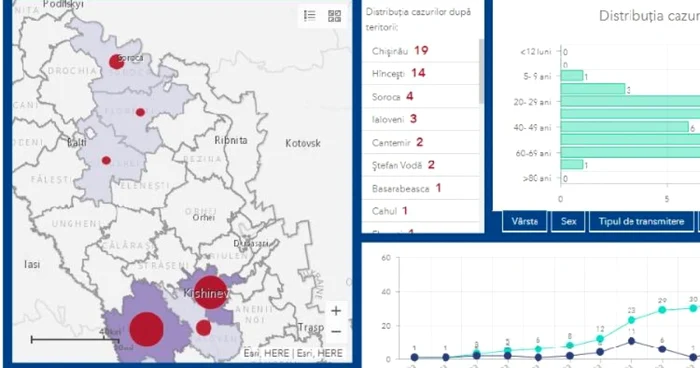Open the map legend list icon
The image size is (700, 368).
coord(310,16)
